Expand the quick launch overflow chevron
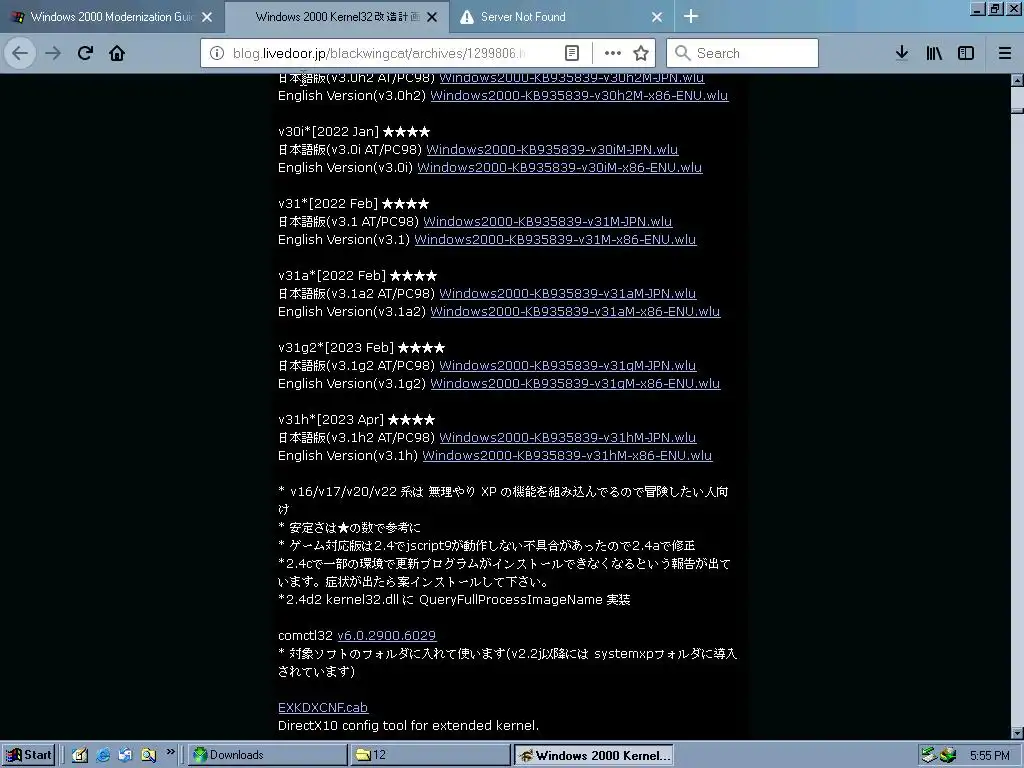1024x768 pixels. point(170,752)
